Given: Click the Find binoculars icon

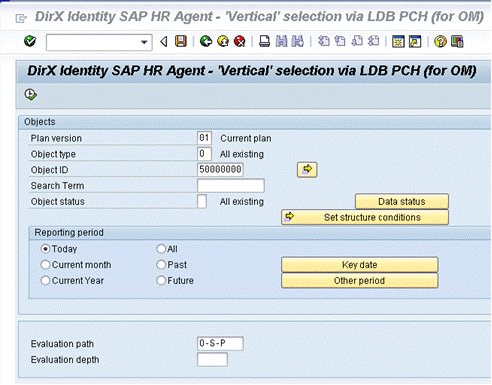Looking at the screenshot, I should click(x=281, y=41).
